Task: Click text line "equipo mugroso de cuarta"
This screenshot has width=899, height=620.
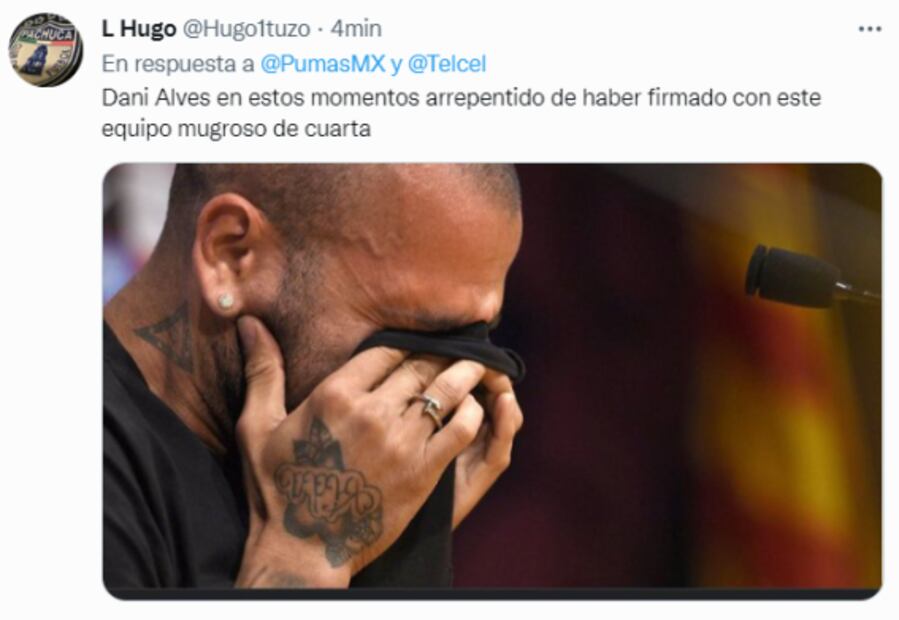Action: [x=236, y=128]
